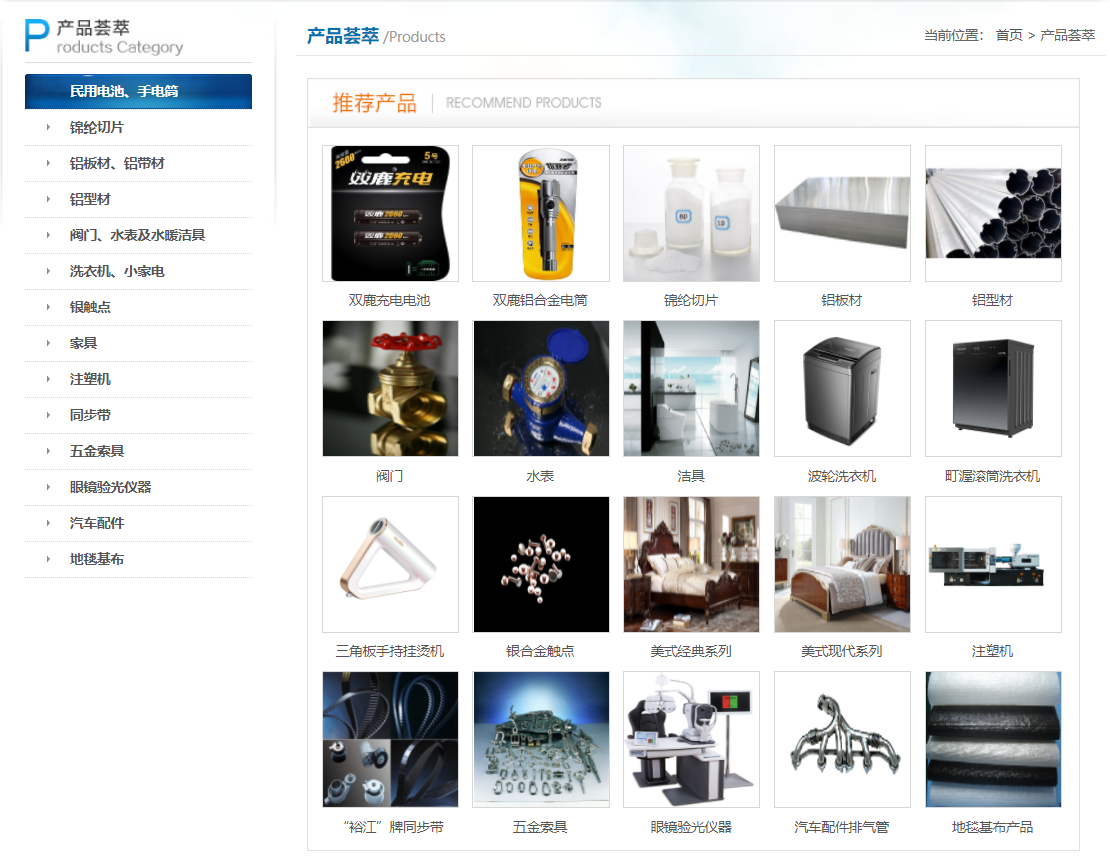Open the 双鹿充电电池 product image

[390, 213]
